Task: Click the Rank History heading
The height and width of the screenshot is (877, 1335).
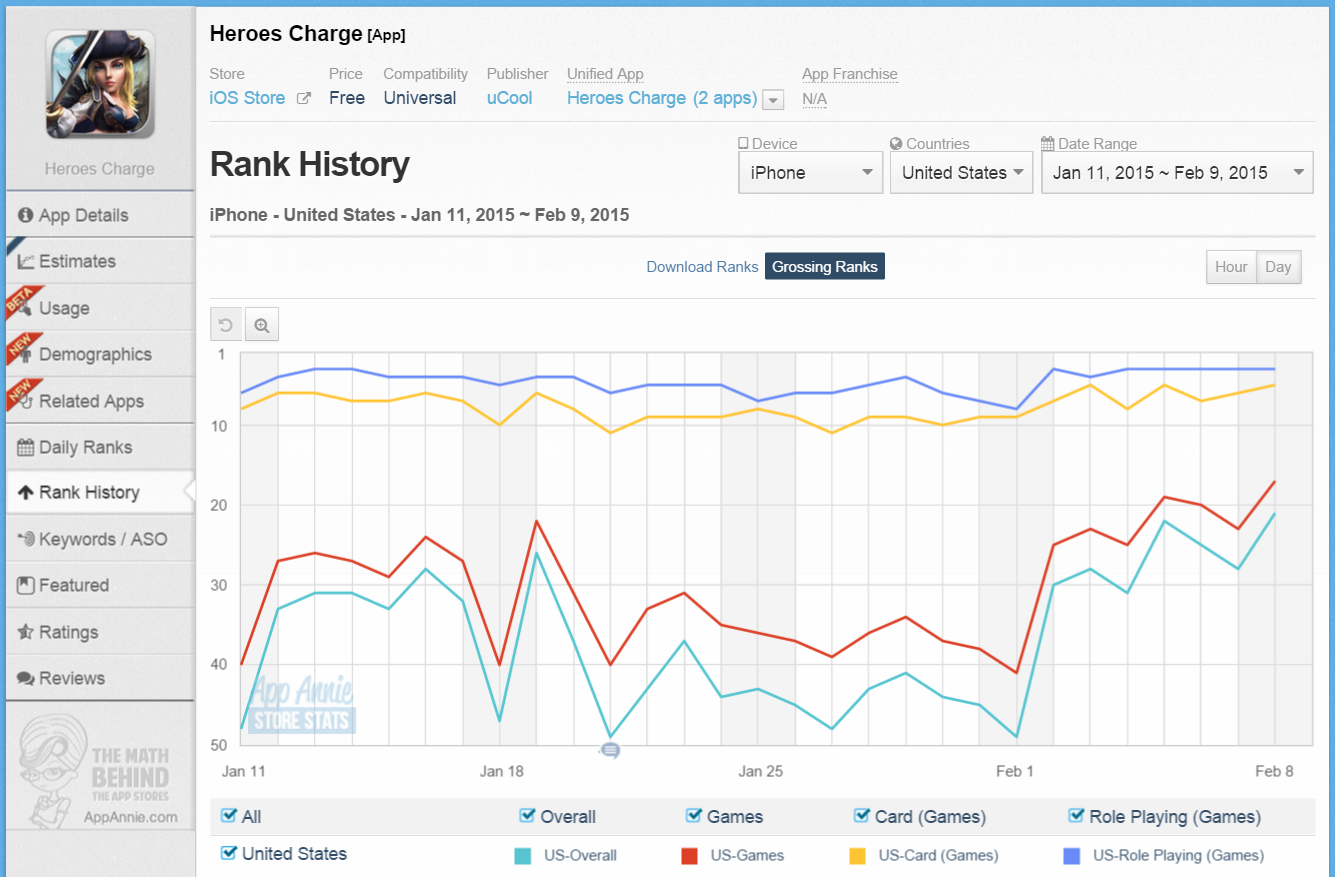Action: [x=310, y=165]
